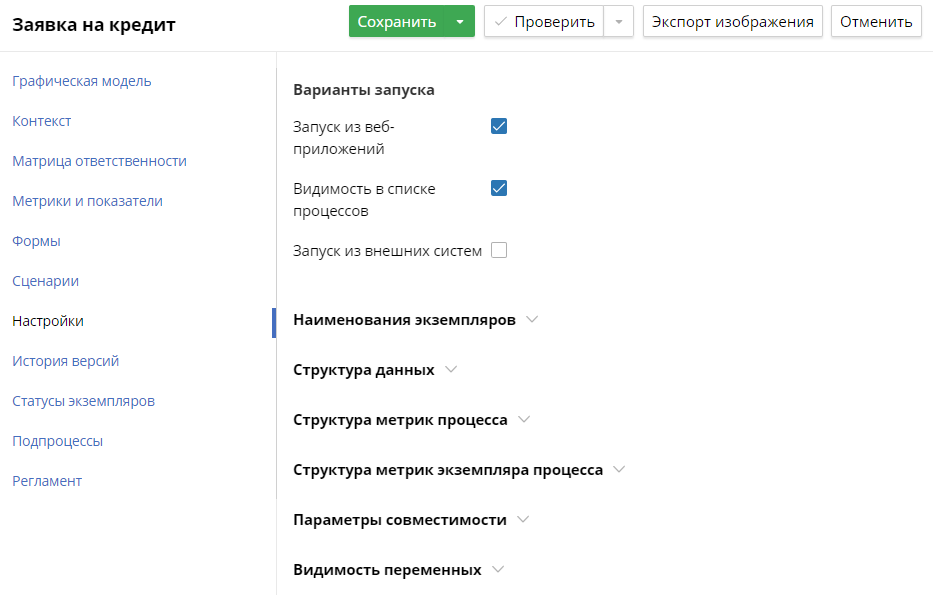The image size is (933, 595).
Task: Expand Видимость переменных chevron
Action: (x=497, y=569)
